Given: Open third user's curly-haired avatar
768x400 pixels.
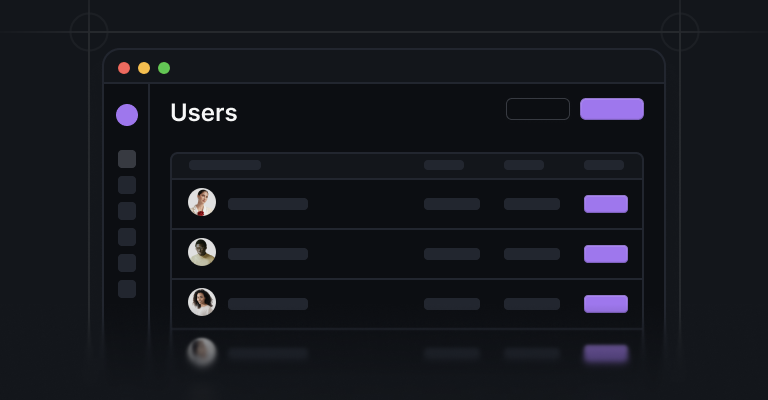Looking at the screenshot, I should click(x=202, y=302).
